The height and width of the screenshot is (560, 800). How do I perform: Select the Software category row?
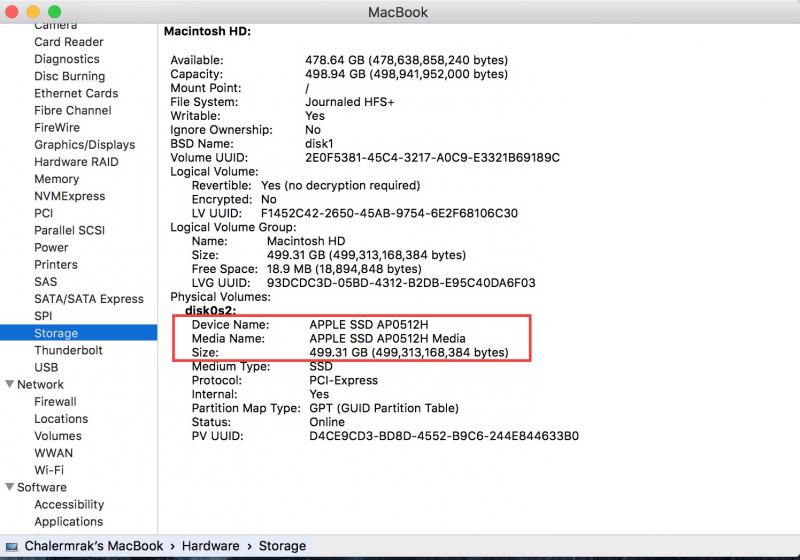point(41,487)
